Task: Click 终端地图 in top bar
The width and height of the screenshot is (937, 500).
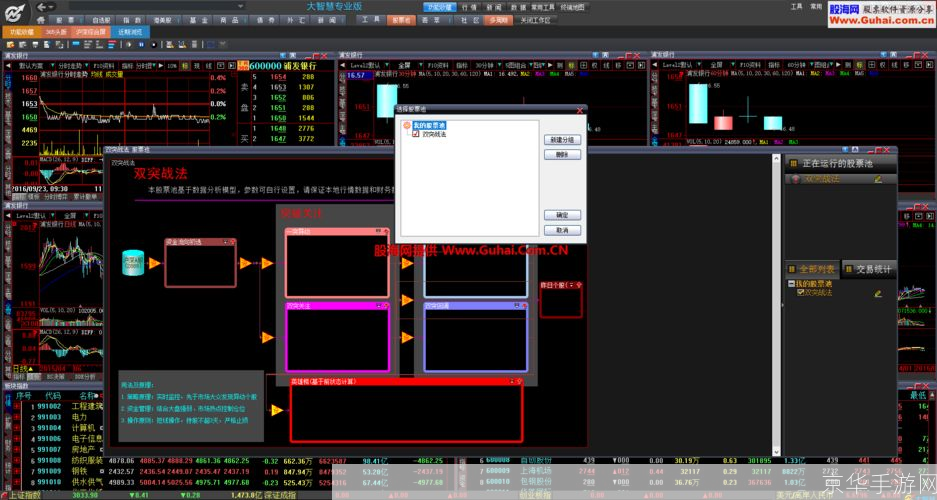Action: coord(572,7)
